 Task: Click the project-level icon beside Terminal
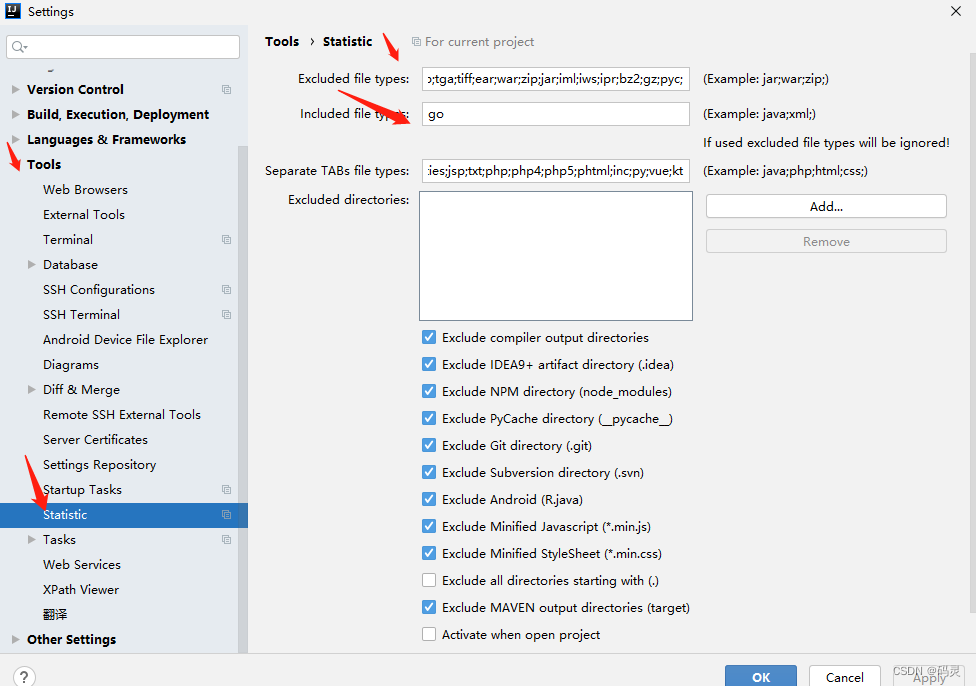click(x=227, y=240)
